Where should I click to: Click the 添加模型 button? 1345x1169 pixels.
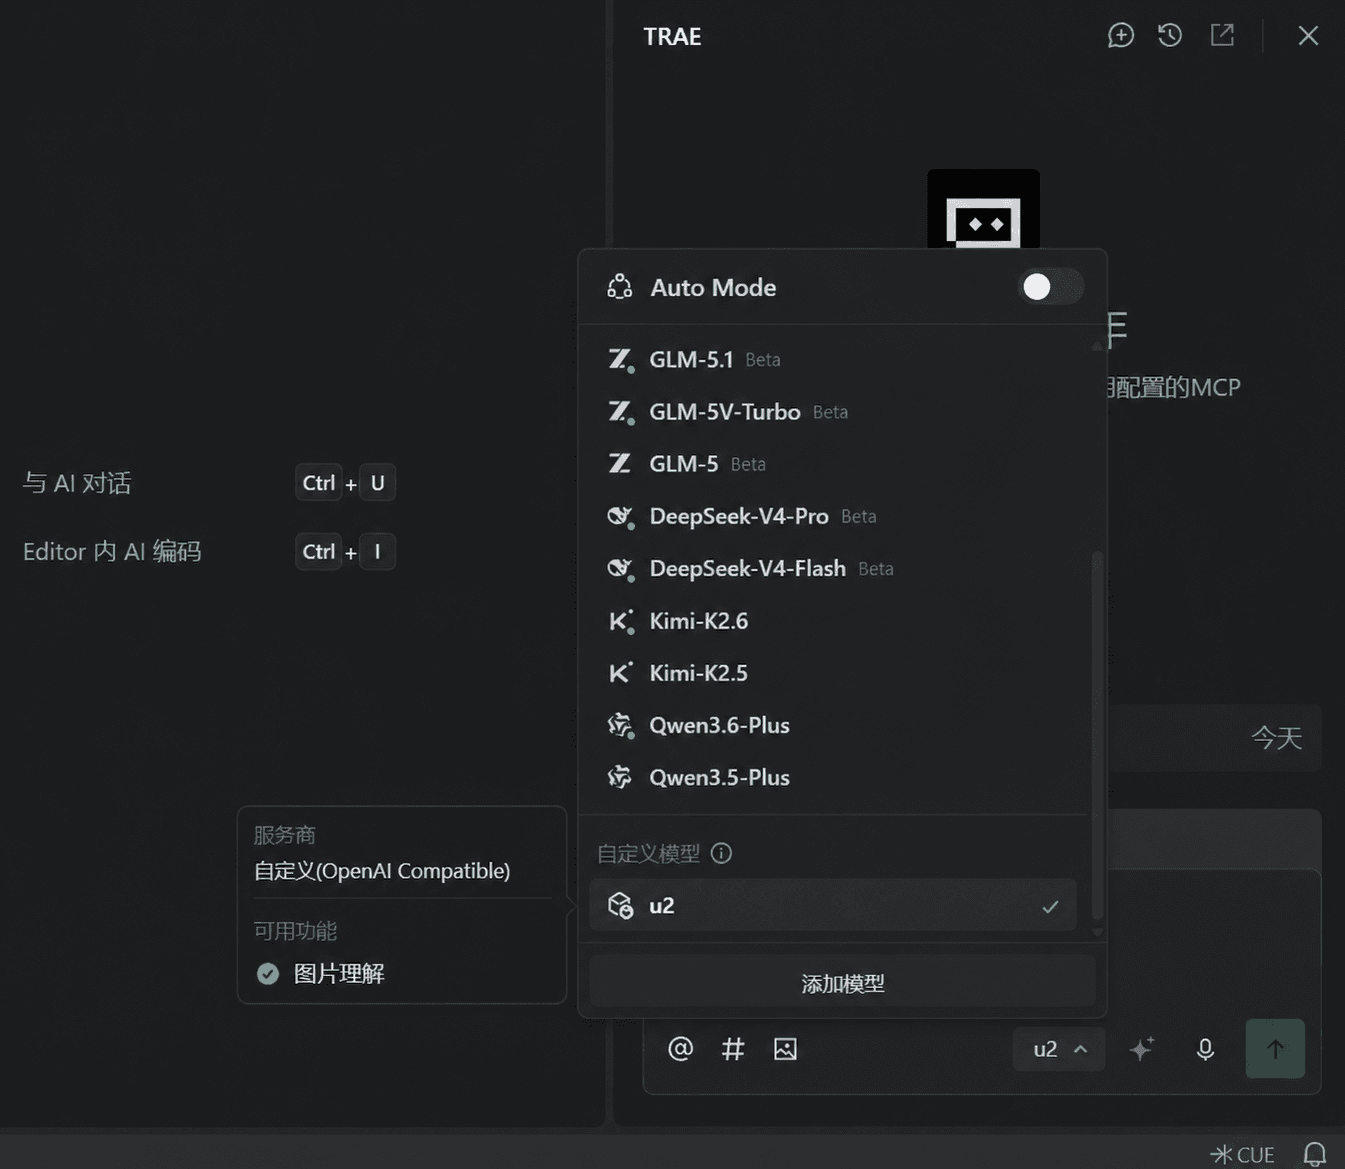pos(842,983)
